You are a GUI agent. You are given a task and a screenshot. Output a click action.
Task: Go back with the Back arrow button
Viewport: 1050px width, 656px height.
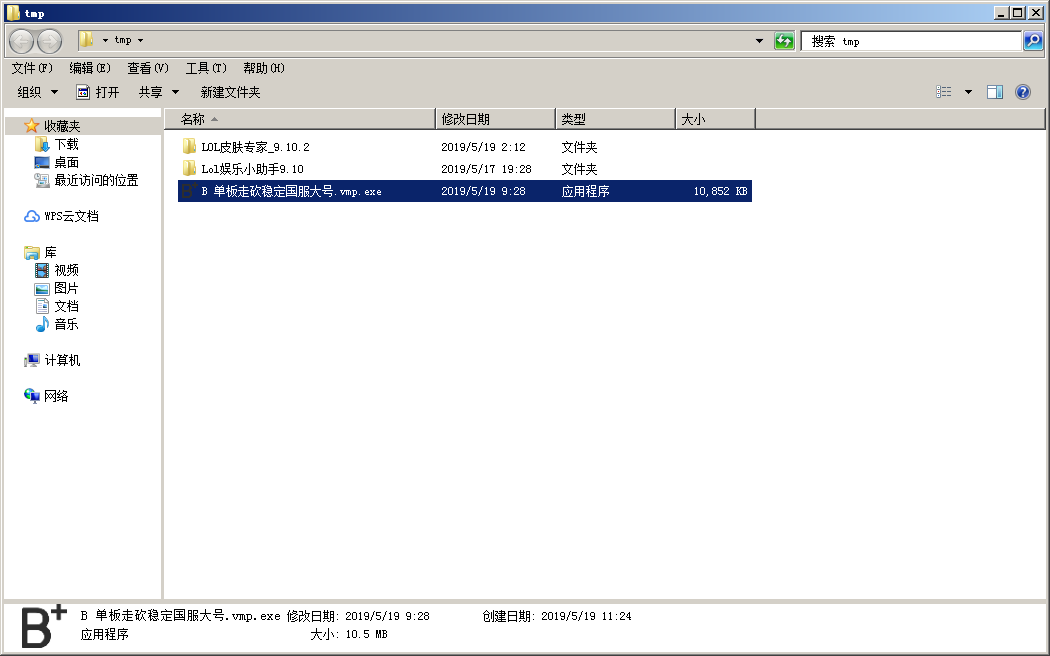21,42
